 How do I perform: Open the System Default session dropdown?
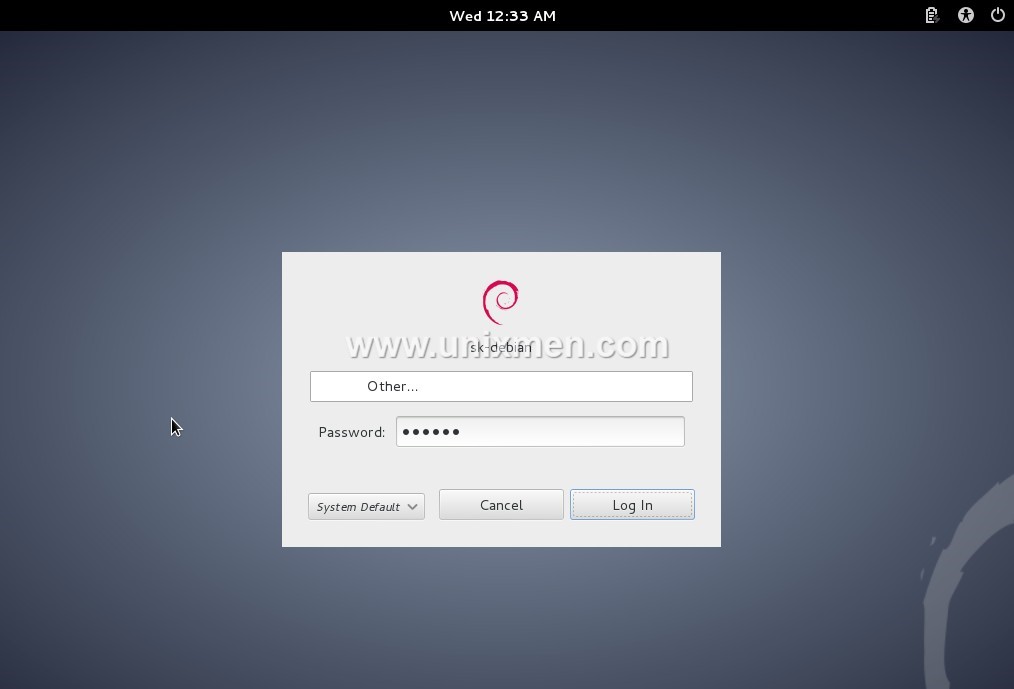[x=366, y=507]
